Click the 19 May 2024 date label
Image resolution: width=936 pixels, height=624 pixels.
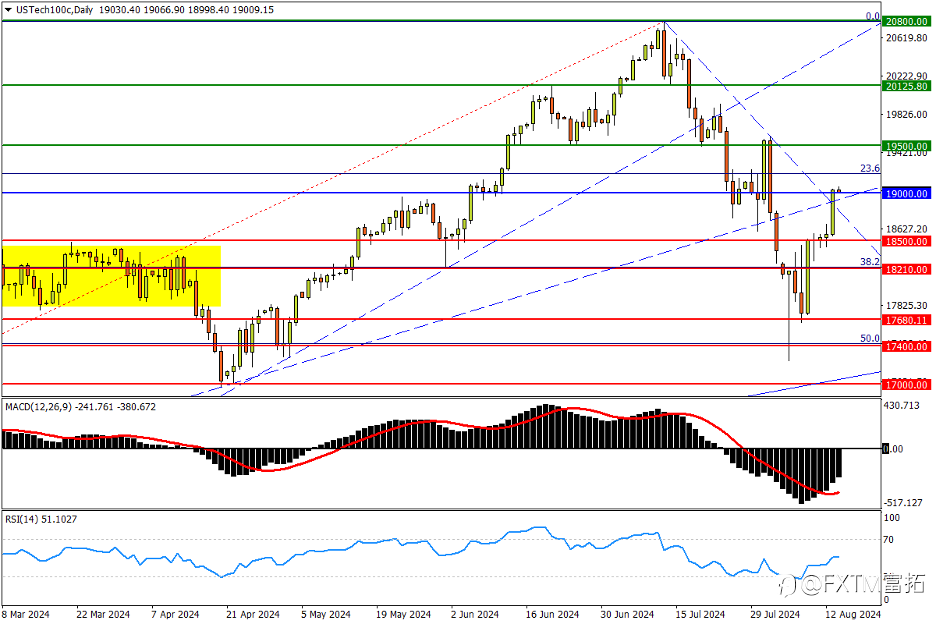coord(404,614)
